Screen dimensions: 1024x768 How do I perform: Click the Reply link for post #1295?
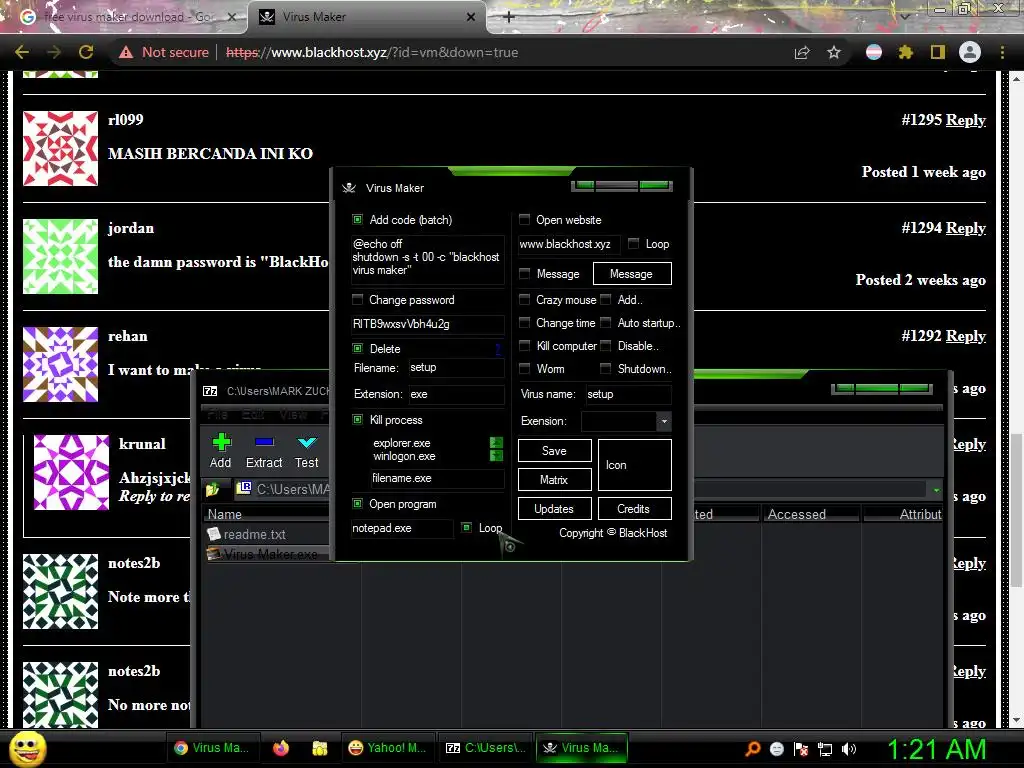coord(965,120)
